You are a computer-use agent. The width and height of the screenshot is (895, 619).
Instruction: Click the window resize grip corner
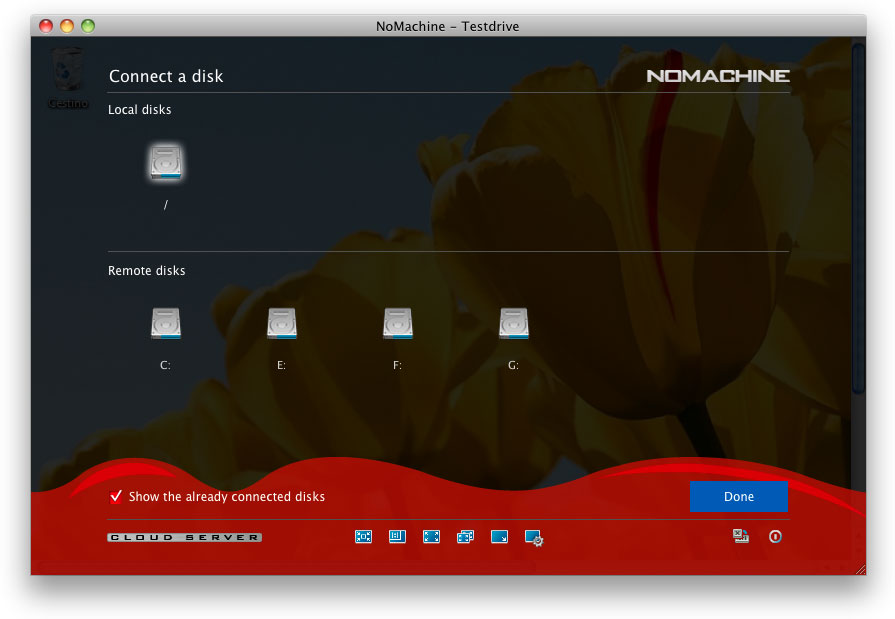(x=859, y=568)
